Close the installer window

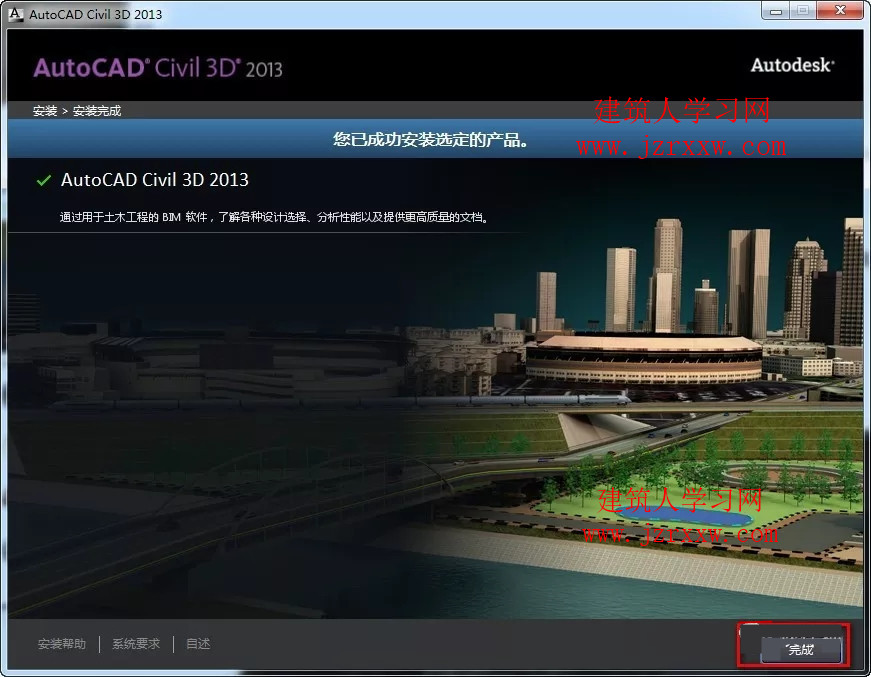[x=840, y=10]
